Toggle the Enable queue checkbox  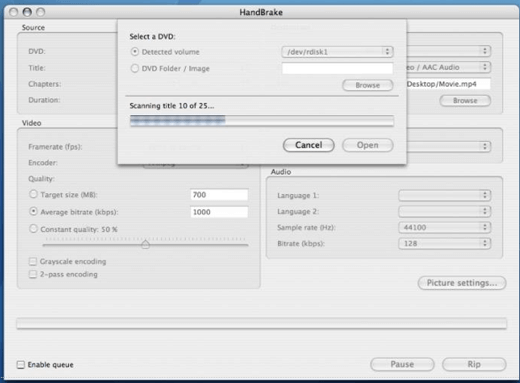click(21, 365)
